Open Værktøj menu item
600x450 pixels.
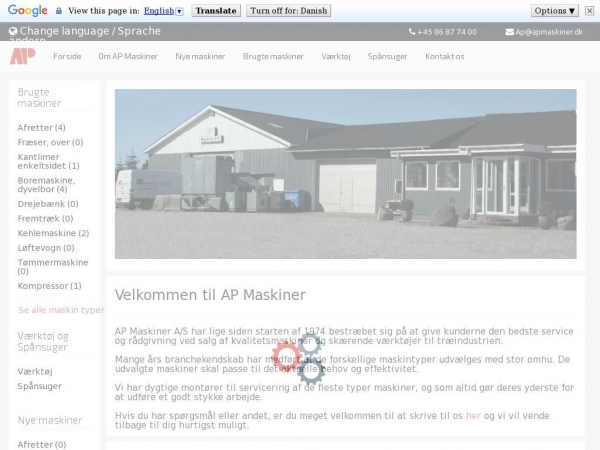(x=336, y=56)
